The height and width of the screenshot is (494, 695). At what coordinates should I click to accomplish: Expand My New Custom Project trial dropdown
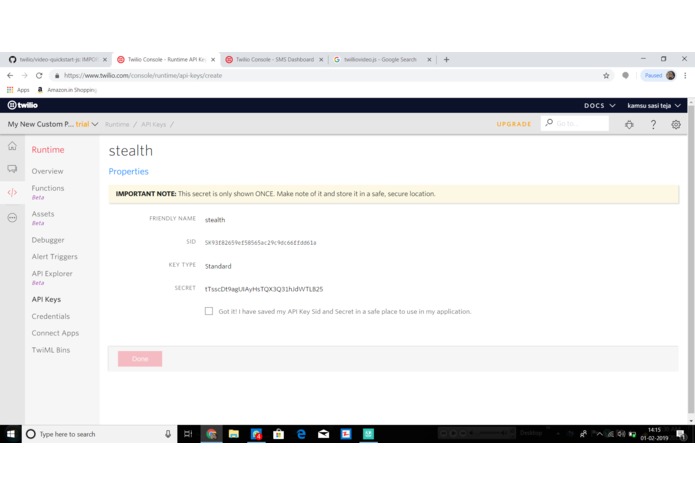[53, 124]
